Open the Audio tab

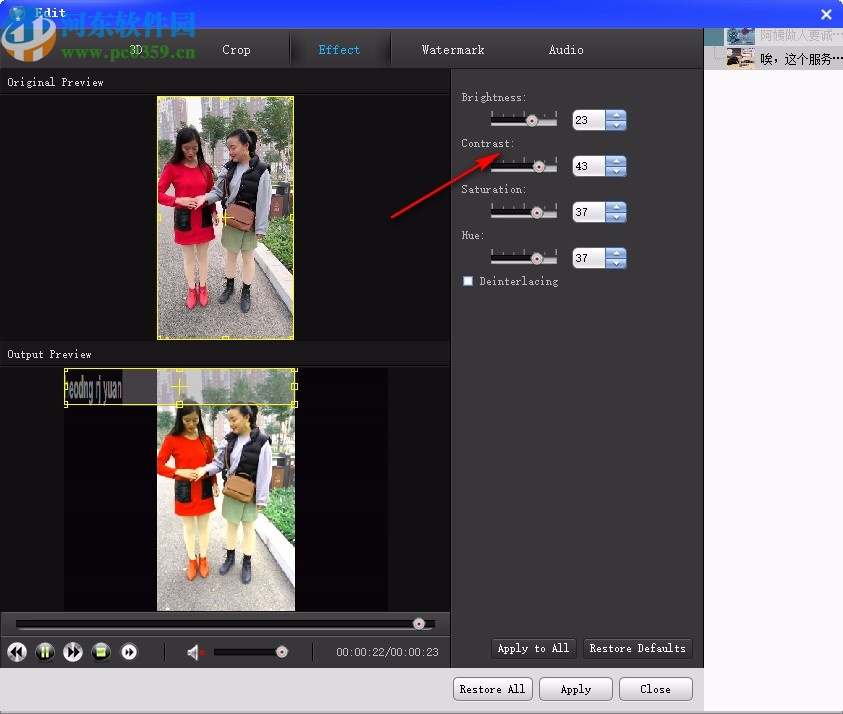point(566,49)
